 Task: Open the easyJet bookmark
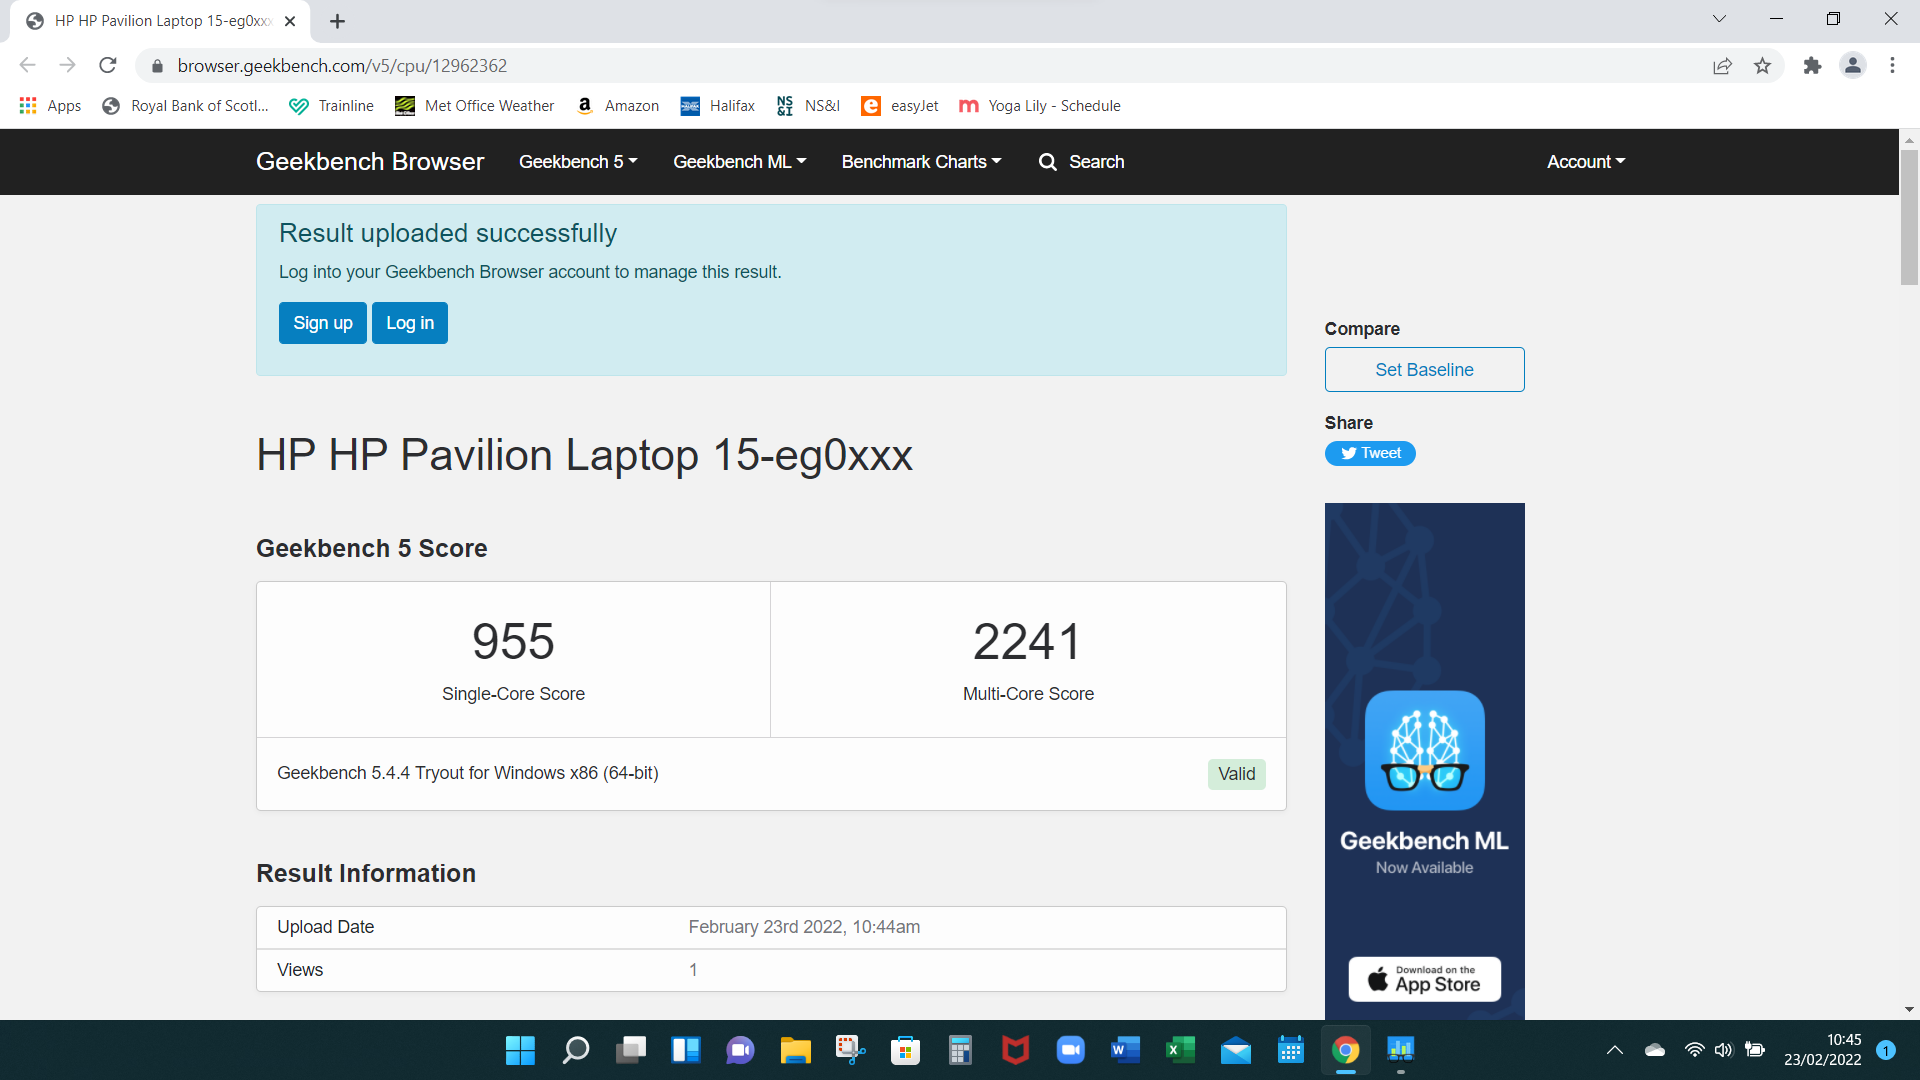point(900,106)
